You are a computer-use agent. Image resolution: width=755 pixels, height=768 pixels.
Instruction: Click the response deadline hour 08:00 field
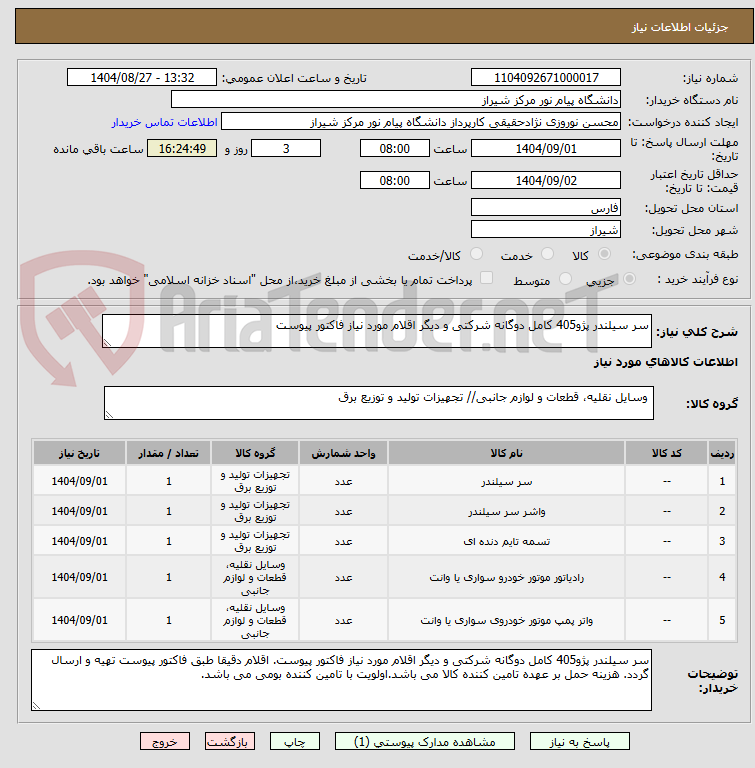click(x=395, y=148)
